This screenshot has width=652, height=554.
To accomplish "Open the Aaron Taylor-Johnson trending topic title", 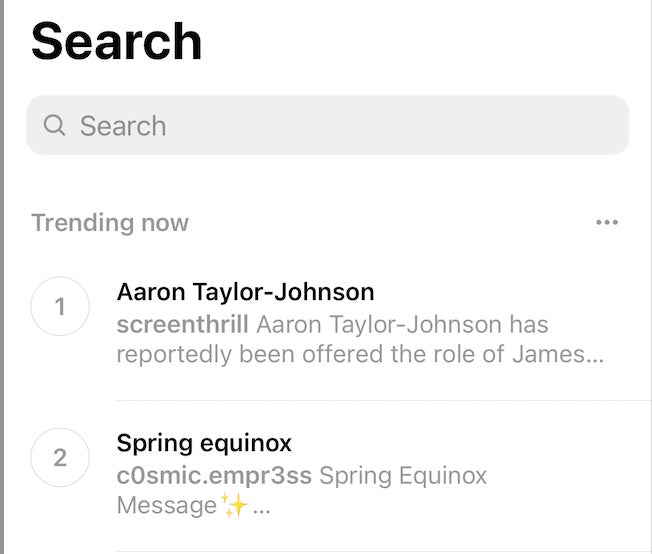I will 245,292.
